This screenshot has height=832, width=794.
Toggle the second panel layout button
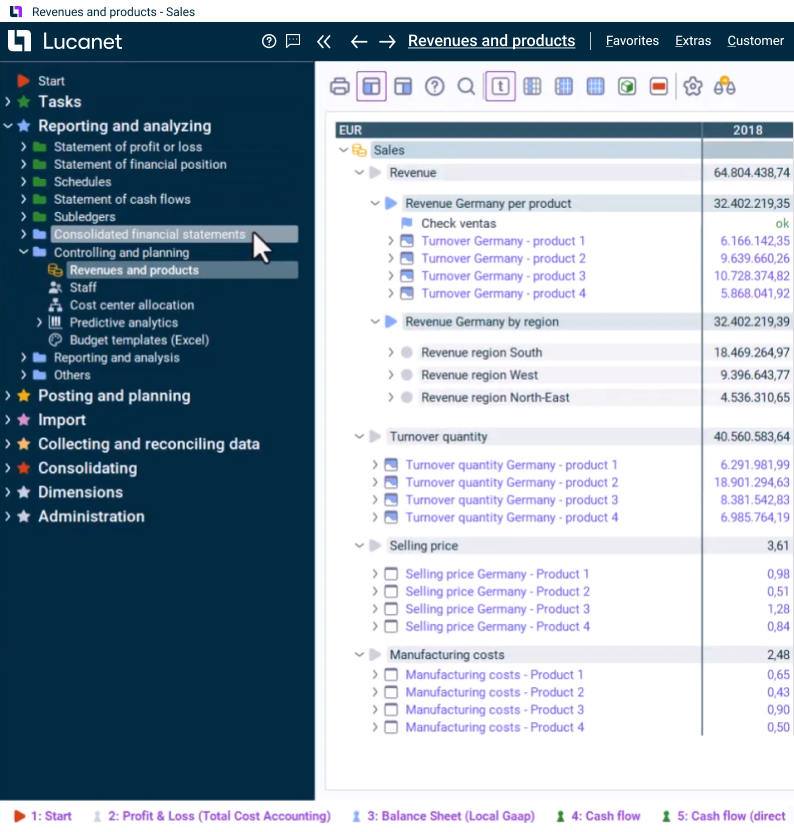click(403, 86)
